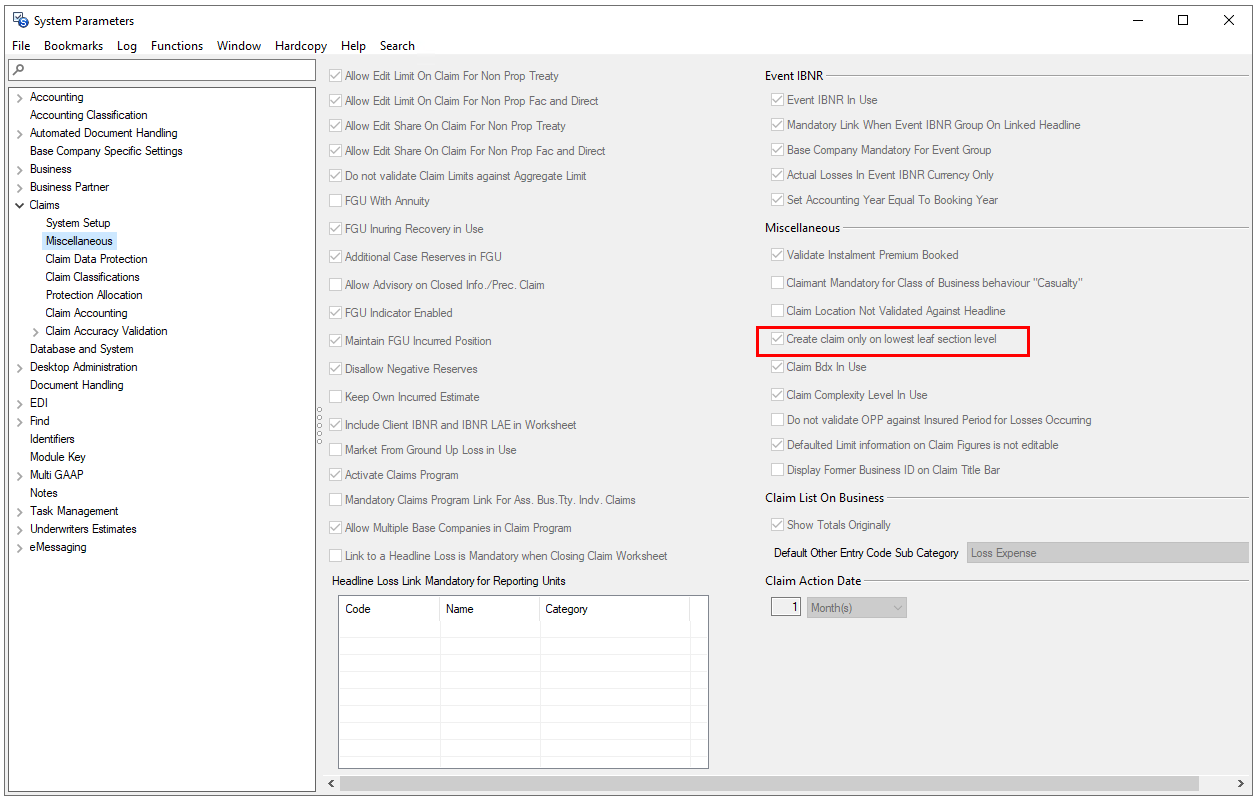Image resolution: width=1259 pixels, height=803 pixels.
Task: Uncheck 'Show Totals Originally'
Action: 777,524
